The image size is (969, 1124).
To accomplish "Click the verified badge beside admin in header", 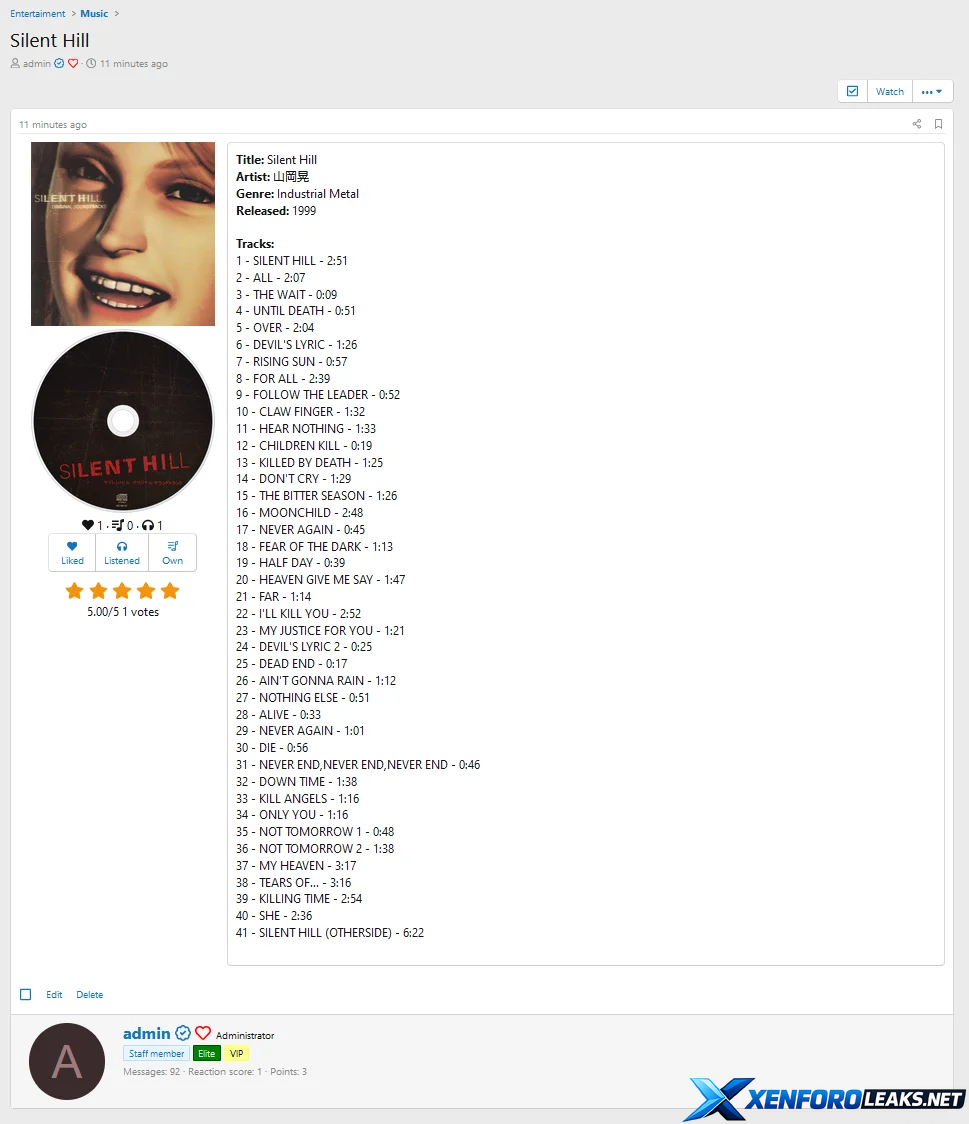I will (x=59, y=63).
